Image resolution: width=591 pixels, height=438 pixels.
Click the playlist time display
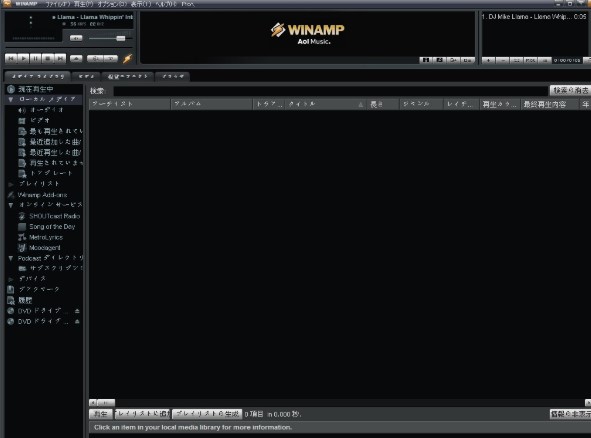click(x=567, y=60)
